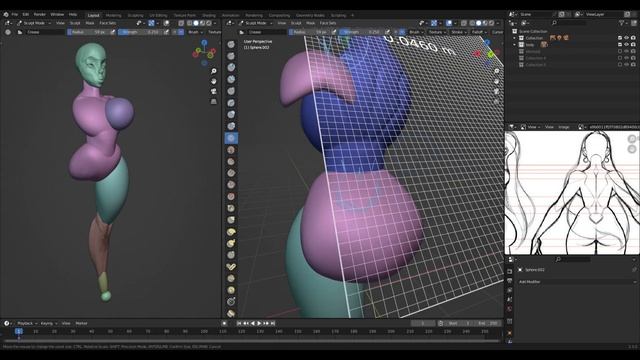The height and width of the screenshot is (360, 640).
Task: Select the Snake Hook brush tool
Action: click(231, 243)
